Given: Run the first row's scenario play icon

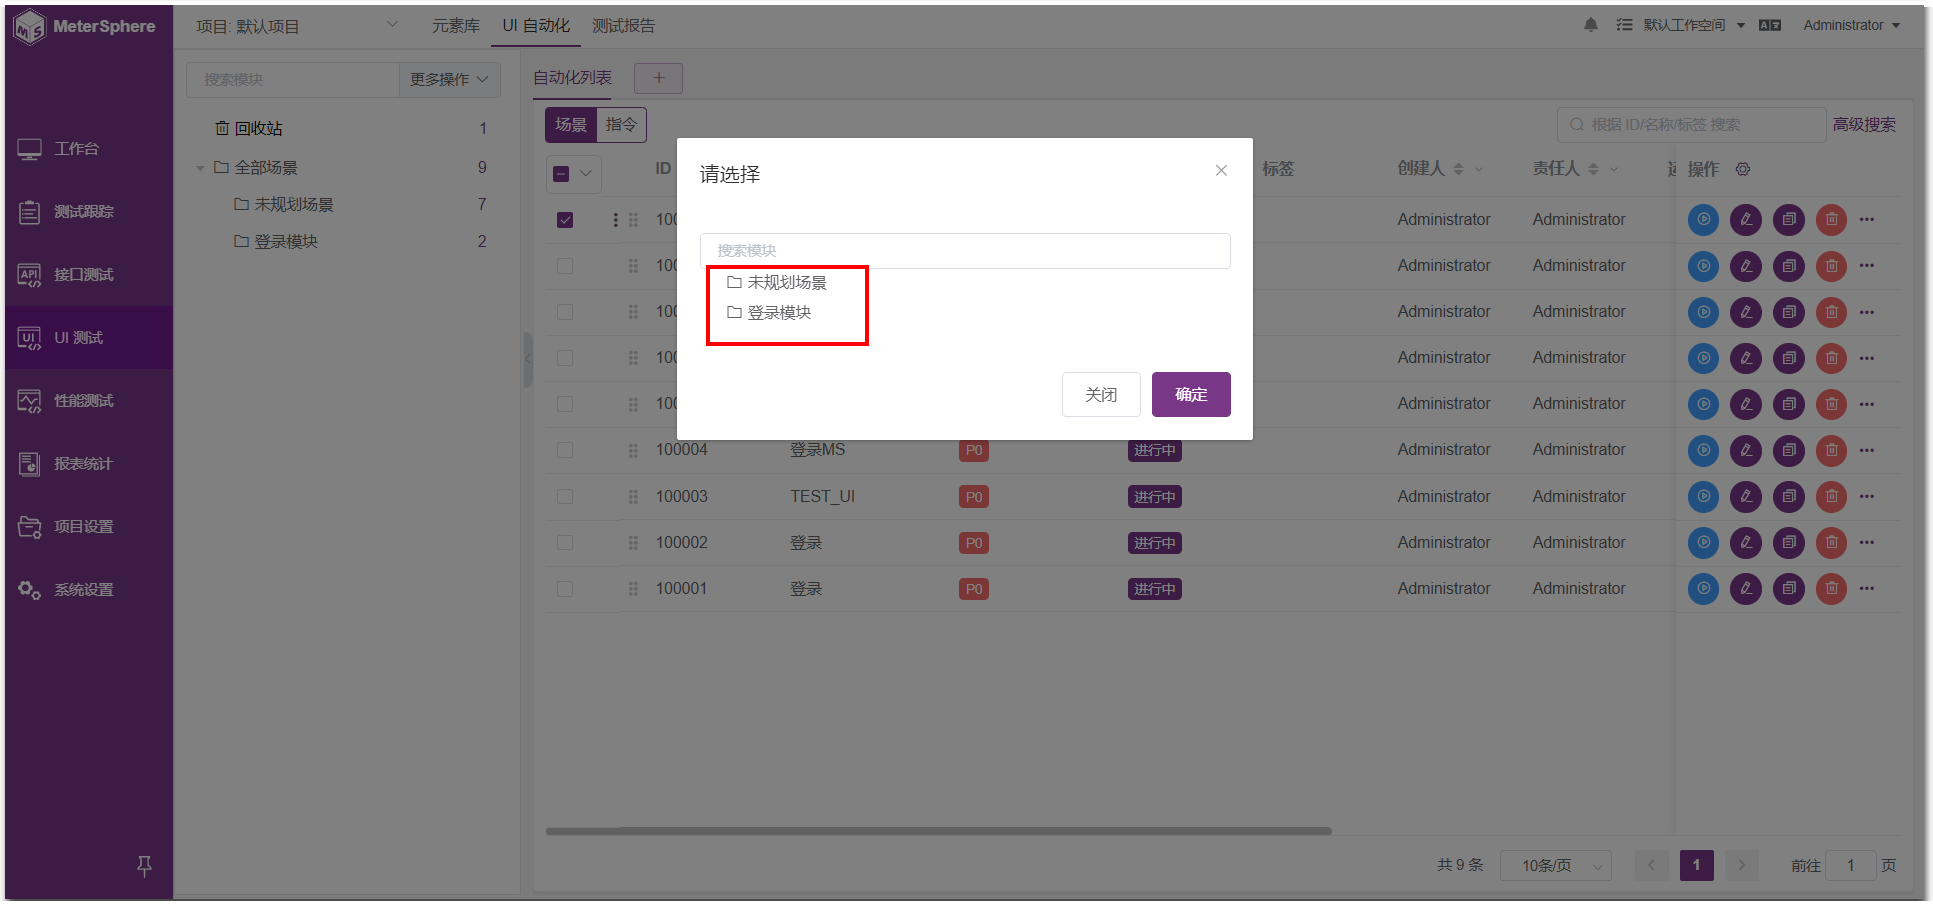Looking at the screenshot, I should (x=1703, y=219).
